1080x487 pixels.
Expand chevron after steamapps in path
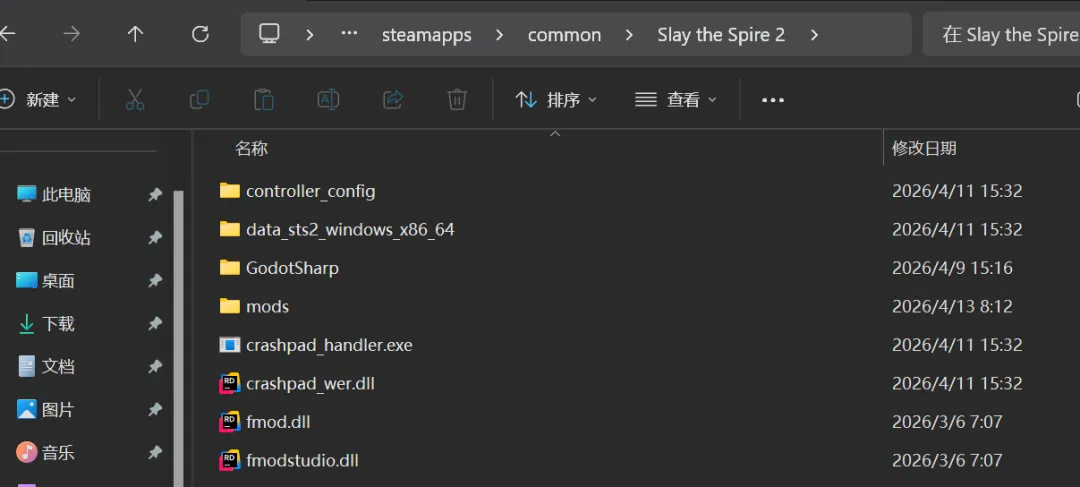(499, 34)
